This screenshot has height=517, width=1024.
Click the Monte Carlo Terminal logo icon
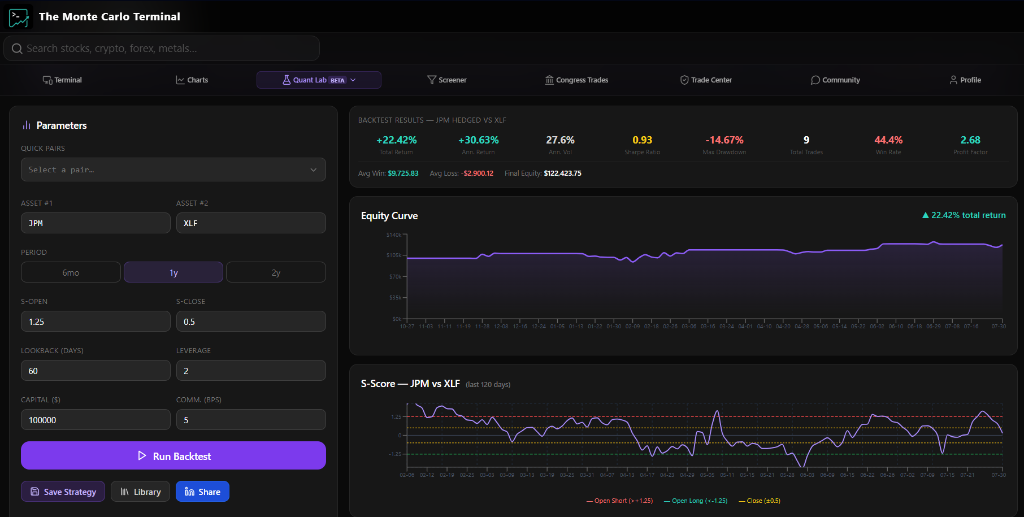pos(18,17)
